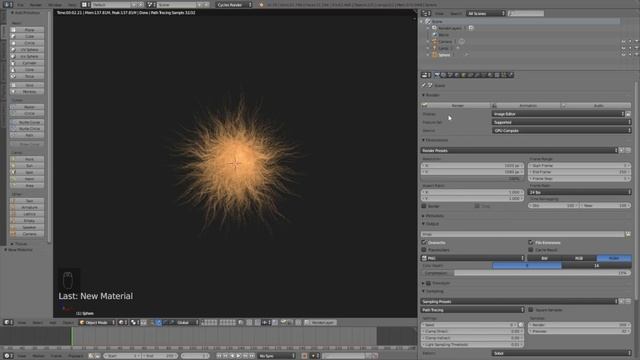Open the Render Presets dropdown
Viewport: 640px width, 360px height.
[x=519, y=150]
